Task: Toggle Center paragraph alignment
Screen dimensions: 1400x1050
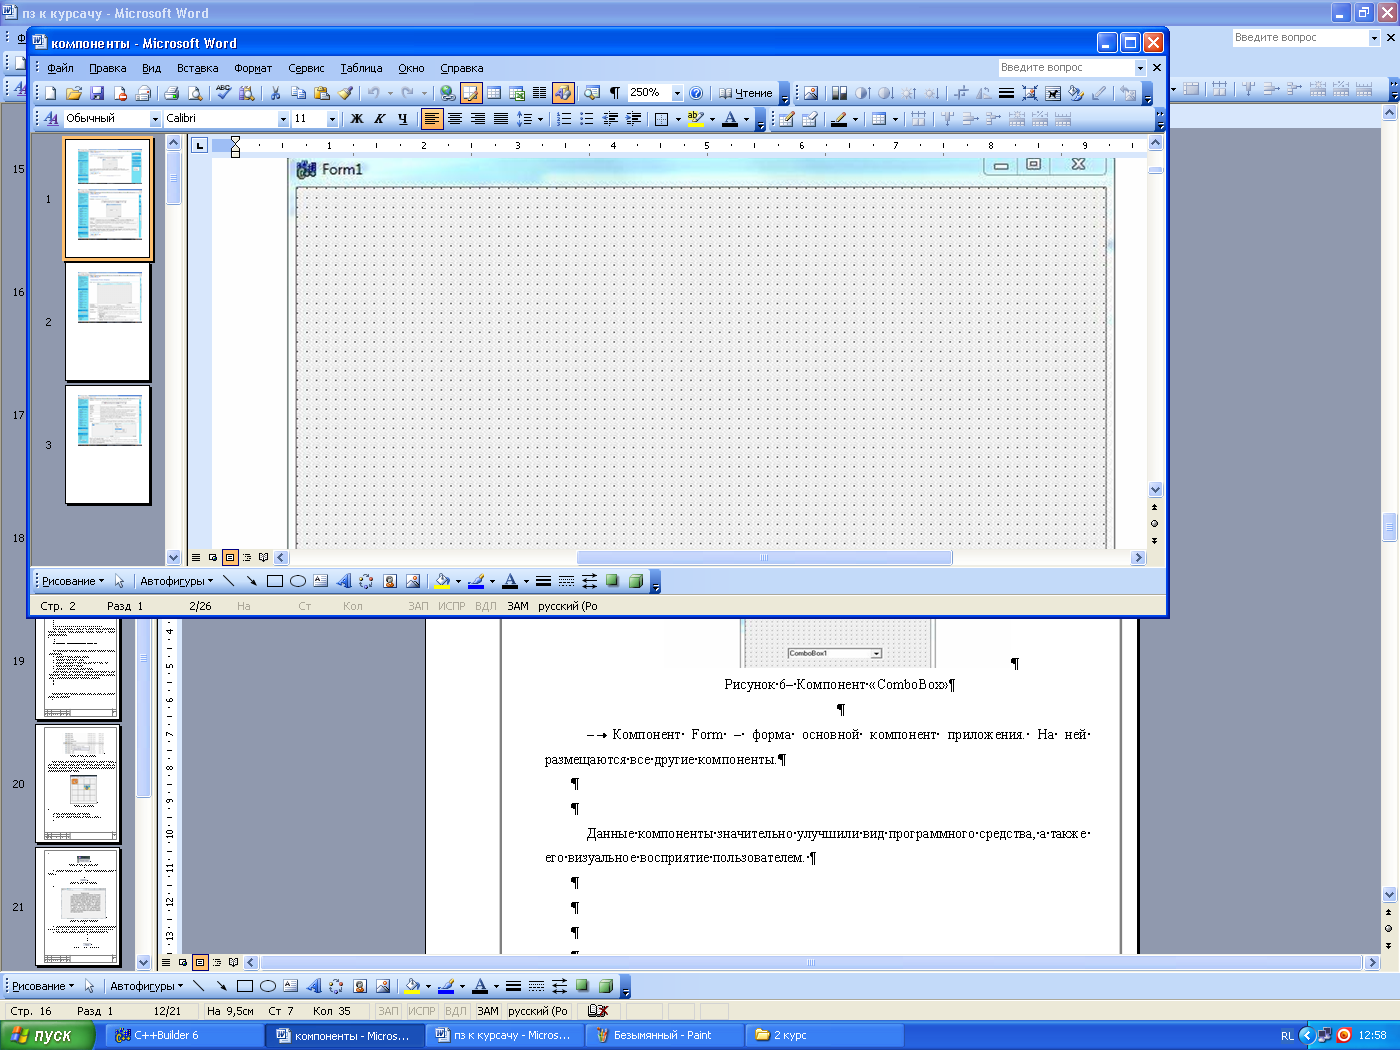Action: [455, 118]
